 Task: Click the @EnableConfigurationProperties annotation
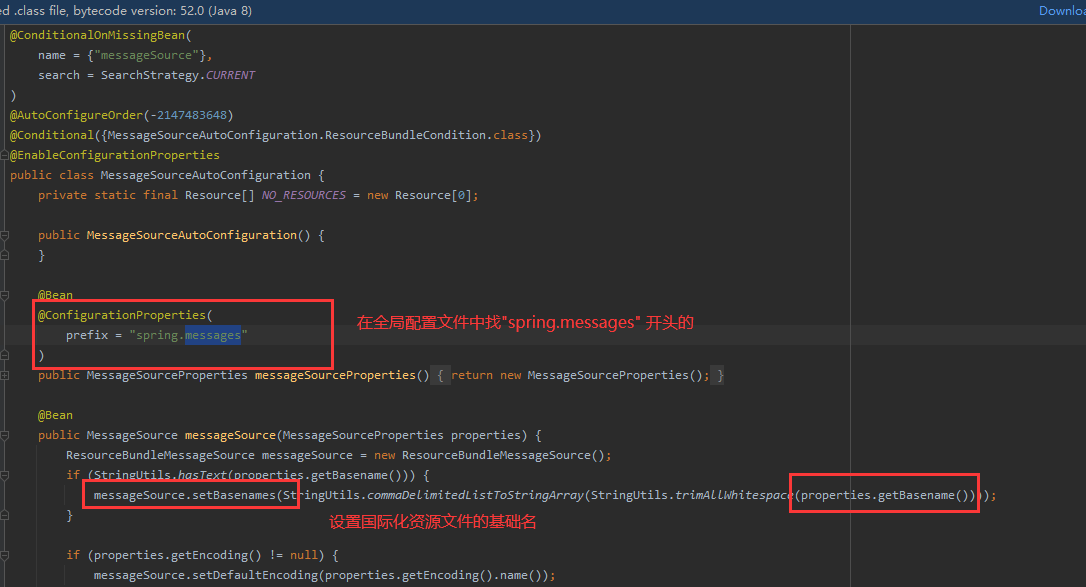pos(114,155)
